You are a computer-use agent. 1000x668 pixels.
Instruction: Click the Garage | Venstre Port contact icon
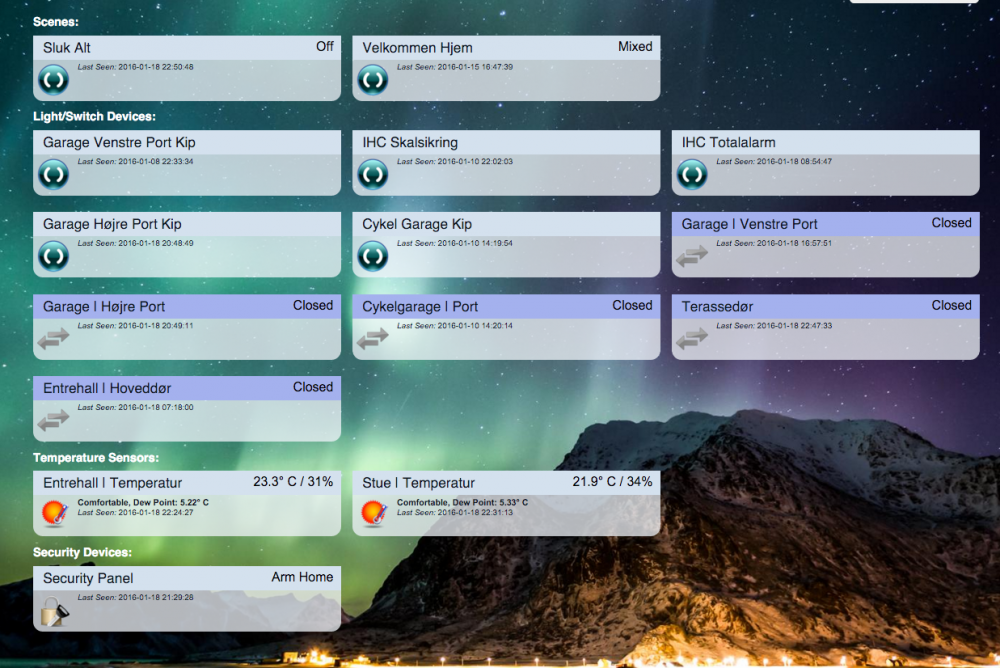coord(692,256)
